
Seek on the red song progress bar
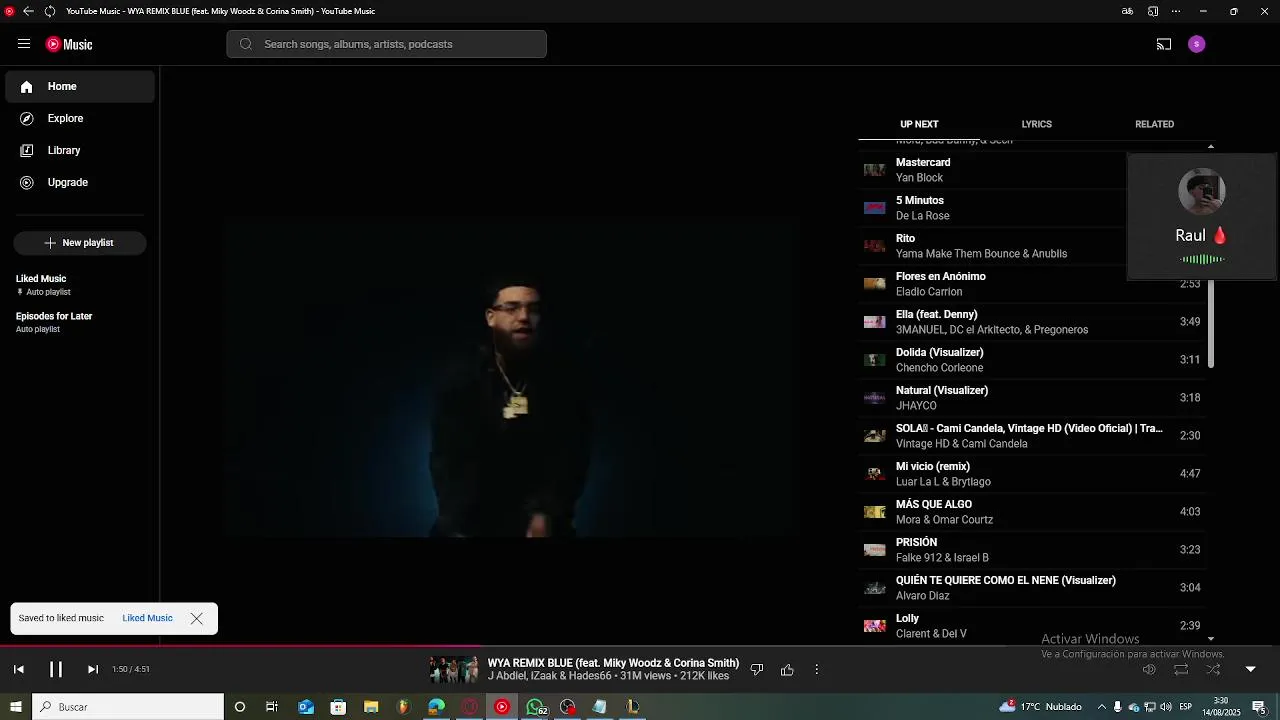(x=640, y=646)
